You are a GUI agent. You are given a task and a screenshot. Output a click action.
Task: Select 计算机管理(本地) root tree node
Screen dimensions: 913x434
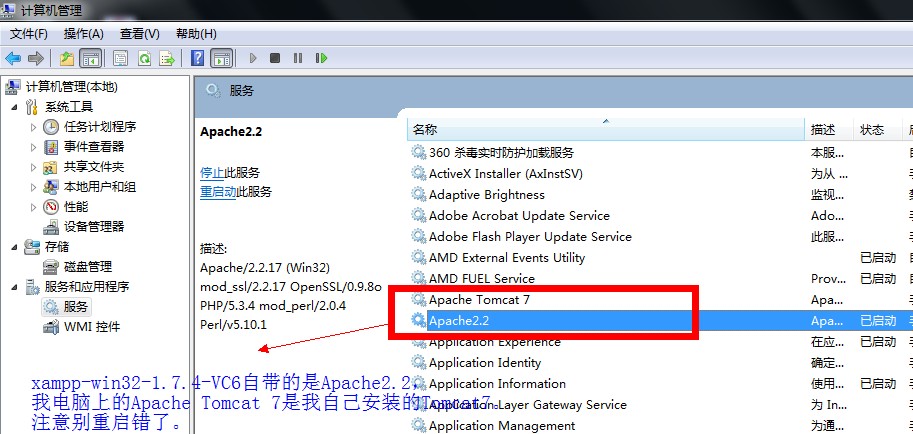72,87
